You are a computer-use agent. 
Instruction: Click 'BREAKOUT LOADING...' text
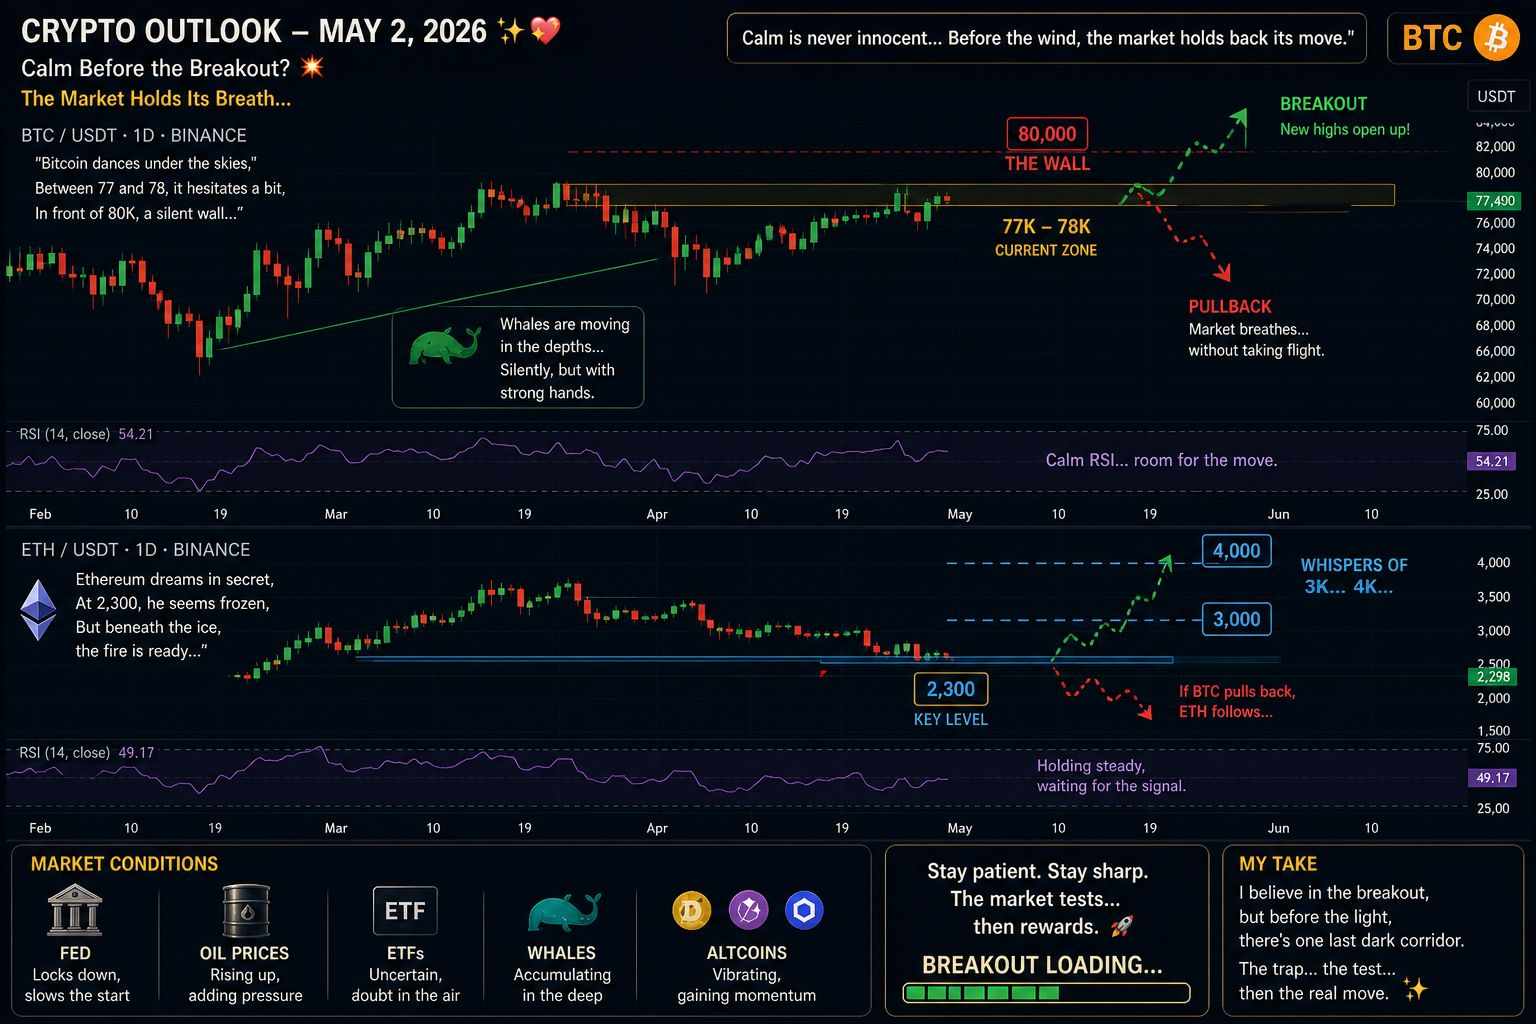point(1042,965)
